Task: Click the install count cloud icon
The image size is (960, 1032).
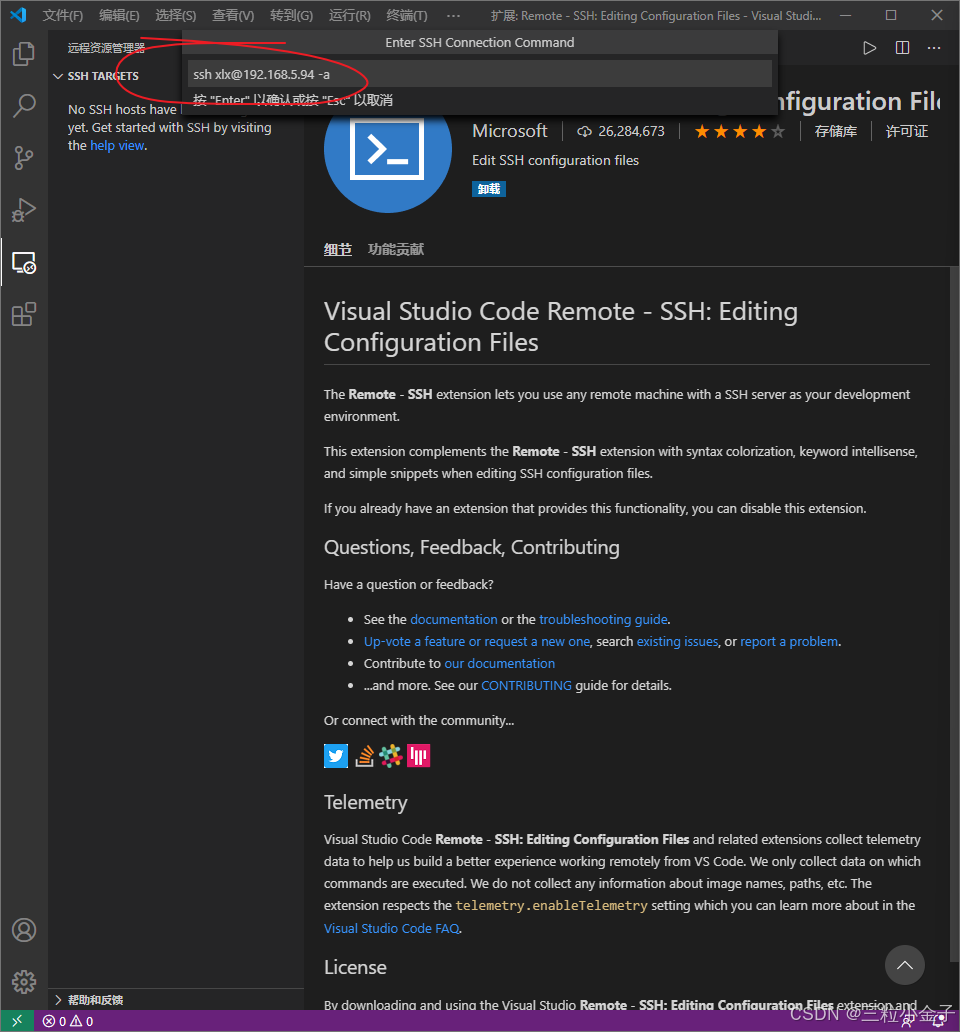Action: coord(584,132)
